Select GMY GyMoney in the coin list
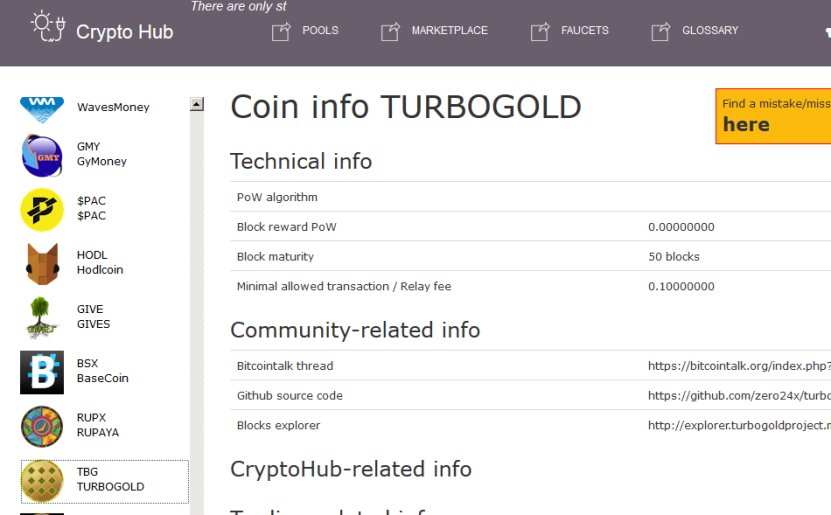 tap(102, 154)
